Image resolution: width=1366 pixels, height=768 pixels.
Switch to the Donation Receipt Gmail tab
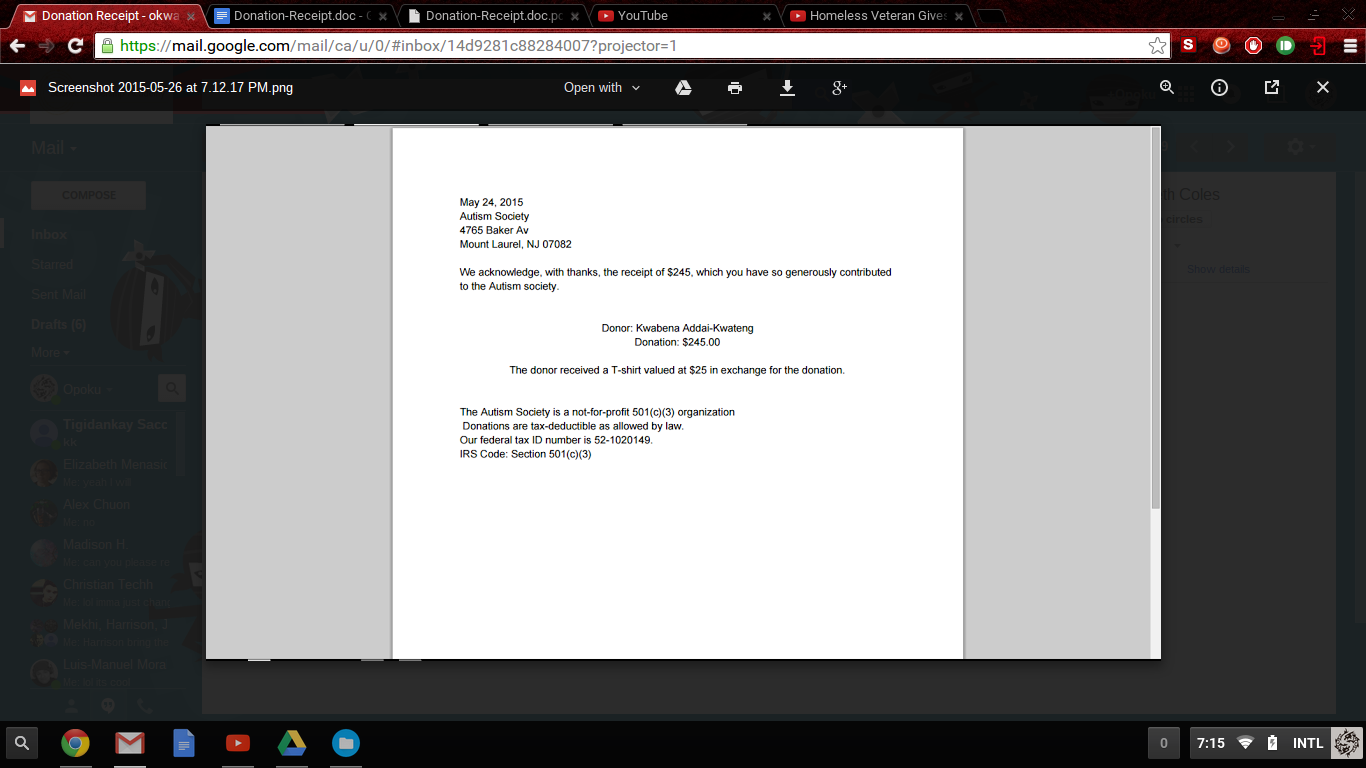(107, 16)
